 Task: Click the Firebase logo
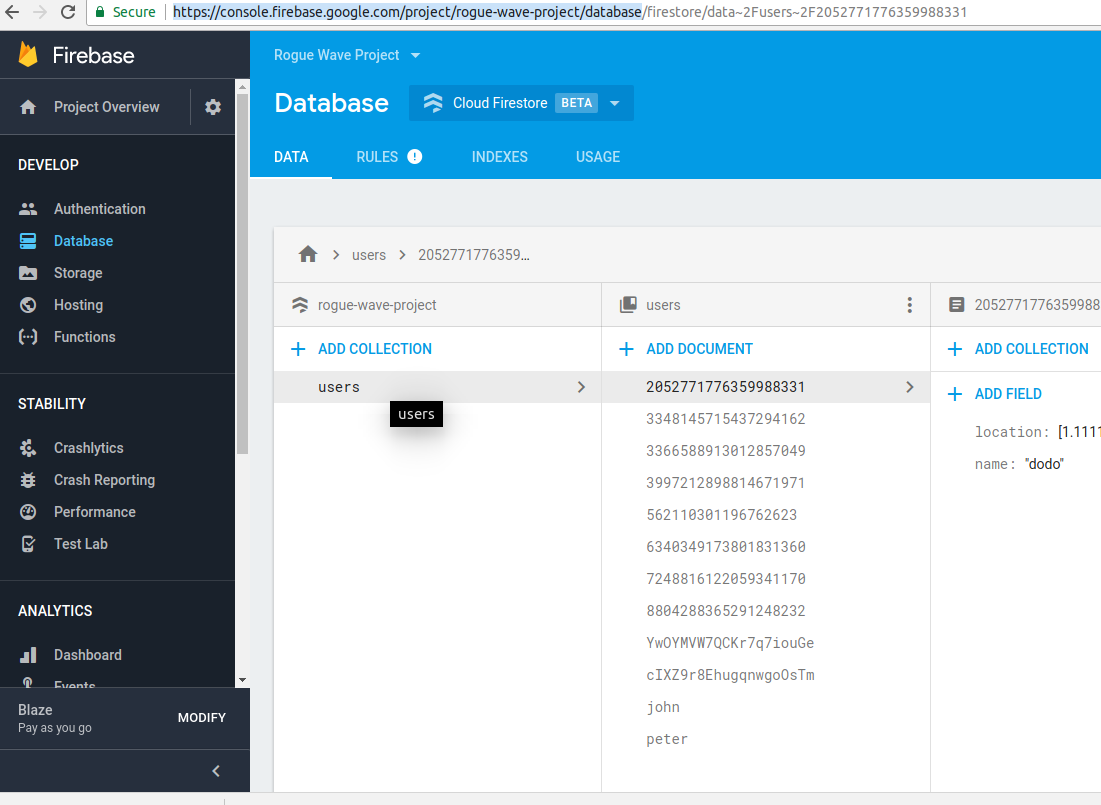click(28, 55)
